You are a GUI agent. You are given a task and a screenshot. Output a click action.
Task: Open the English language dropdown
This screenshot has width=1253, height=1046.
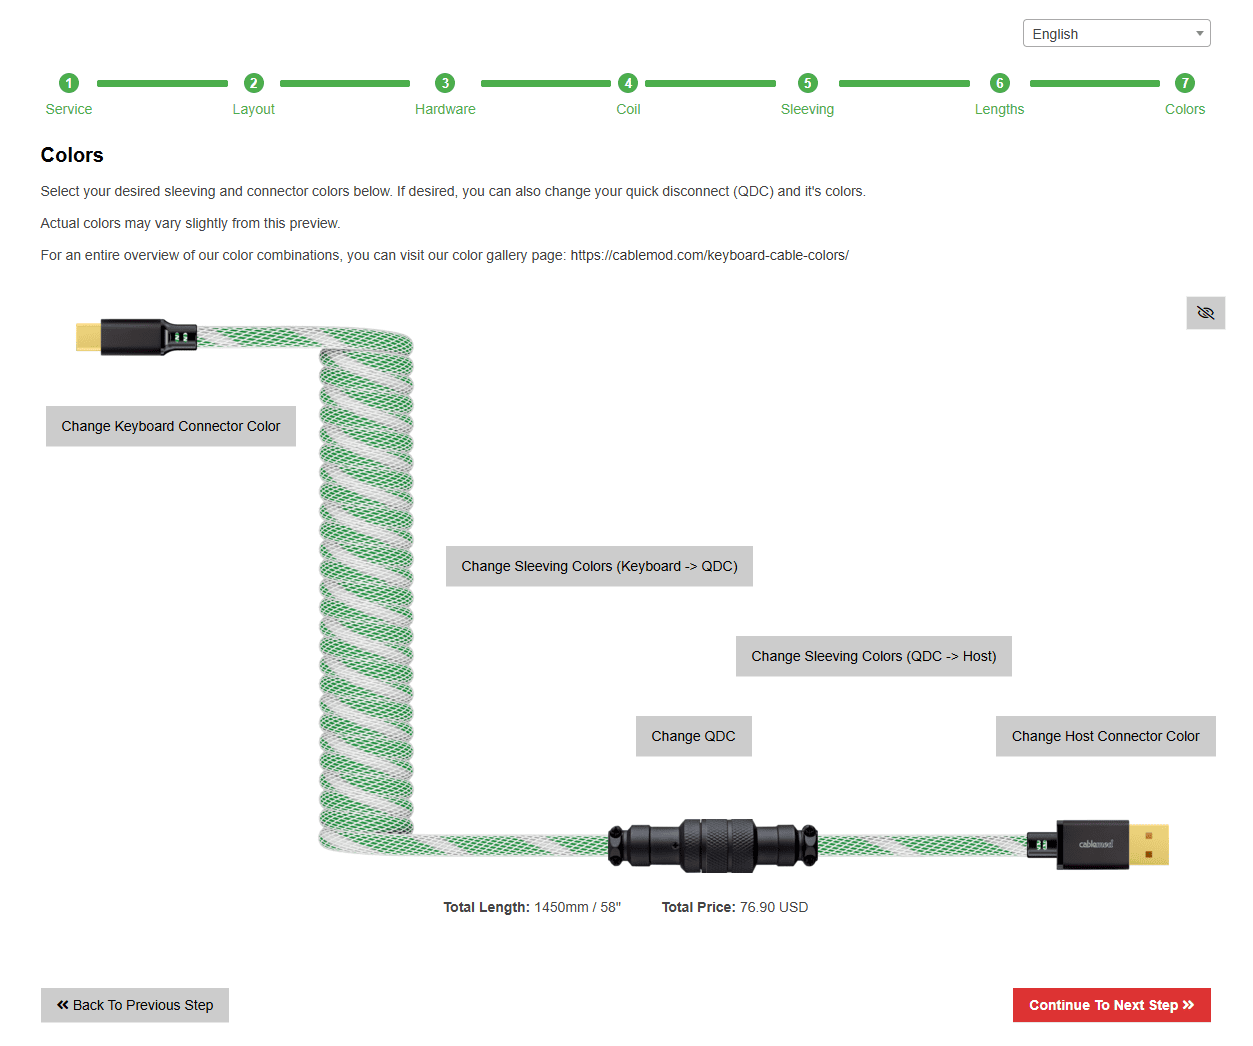point(1116,34)
